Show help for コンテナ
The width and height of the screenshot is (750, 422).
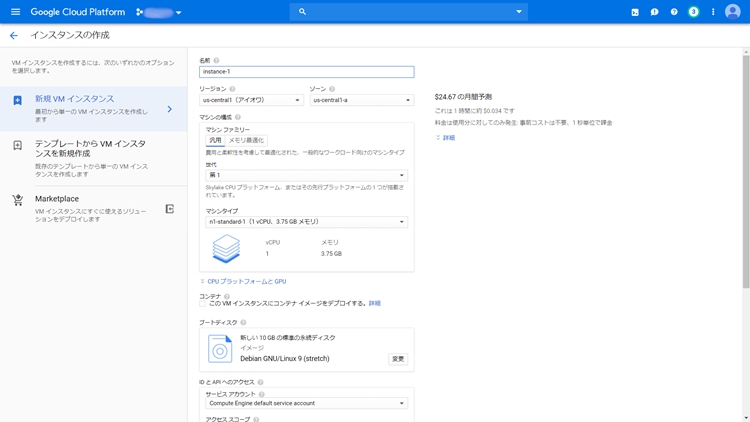[x=227, y=297]
